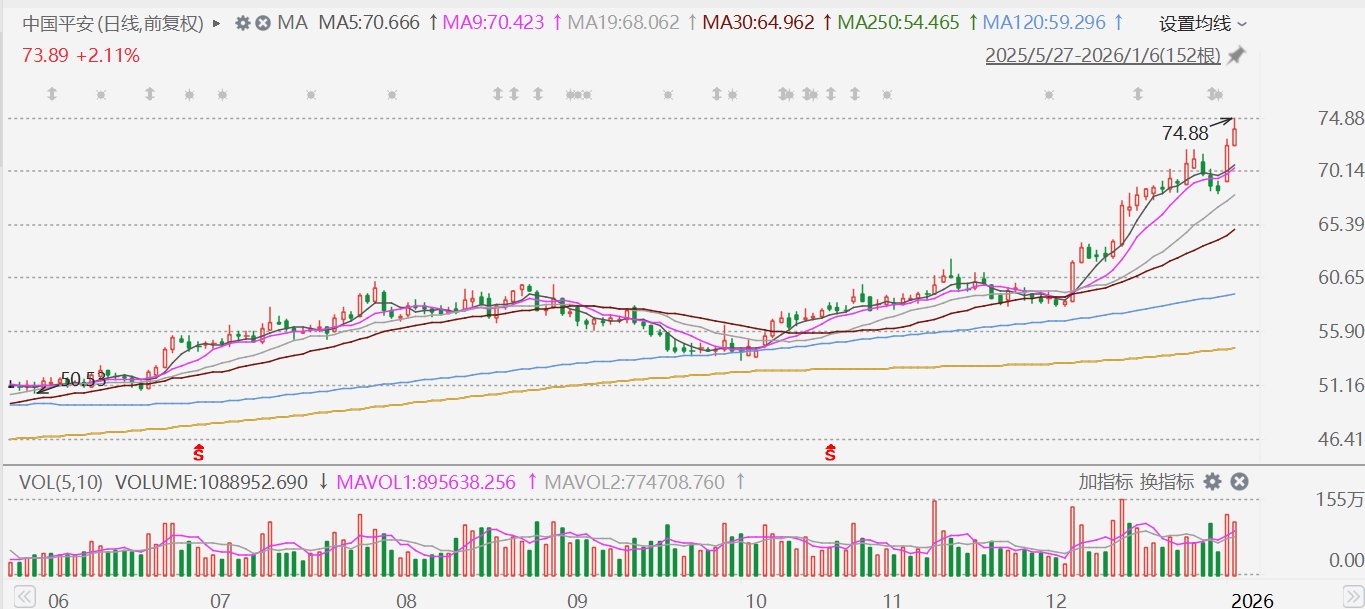This screenshot has width=1365, height=609.
Task: Open the MA indicator settings gear icon
Action: (x=241, y=22)
